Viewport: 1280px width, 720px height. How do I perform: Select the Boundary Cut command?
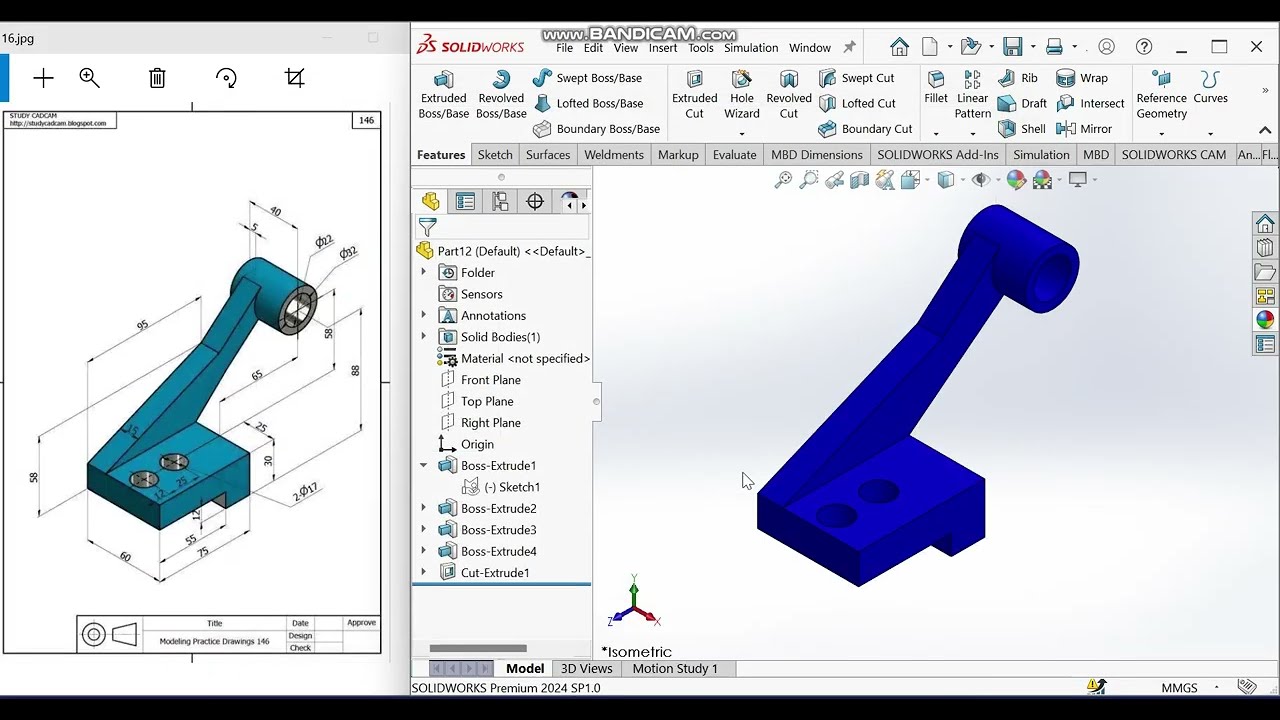[865, 129]
